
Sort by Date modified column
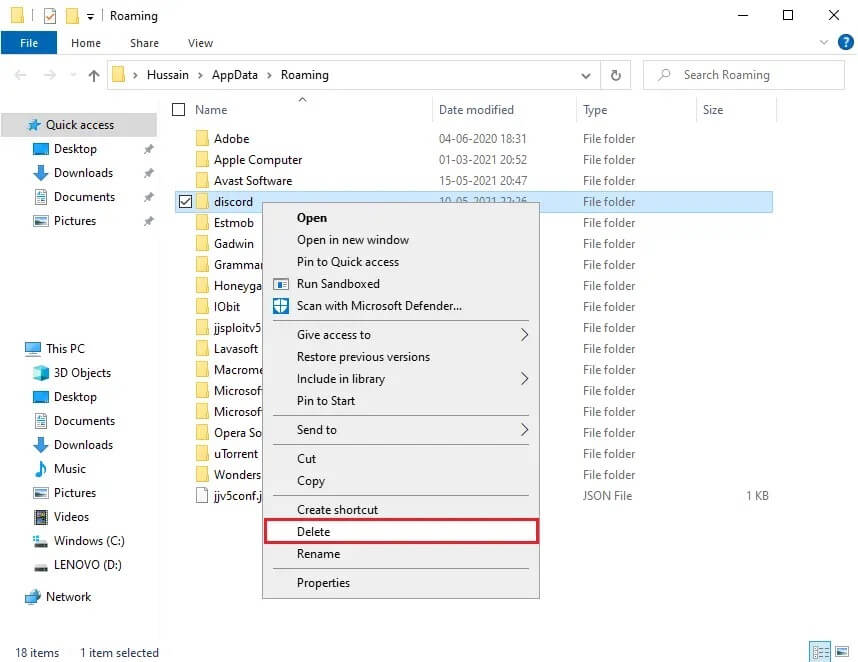[x=476, y=109]
